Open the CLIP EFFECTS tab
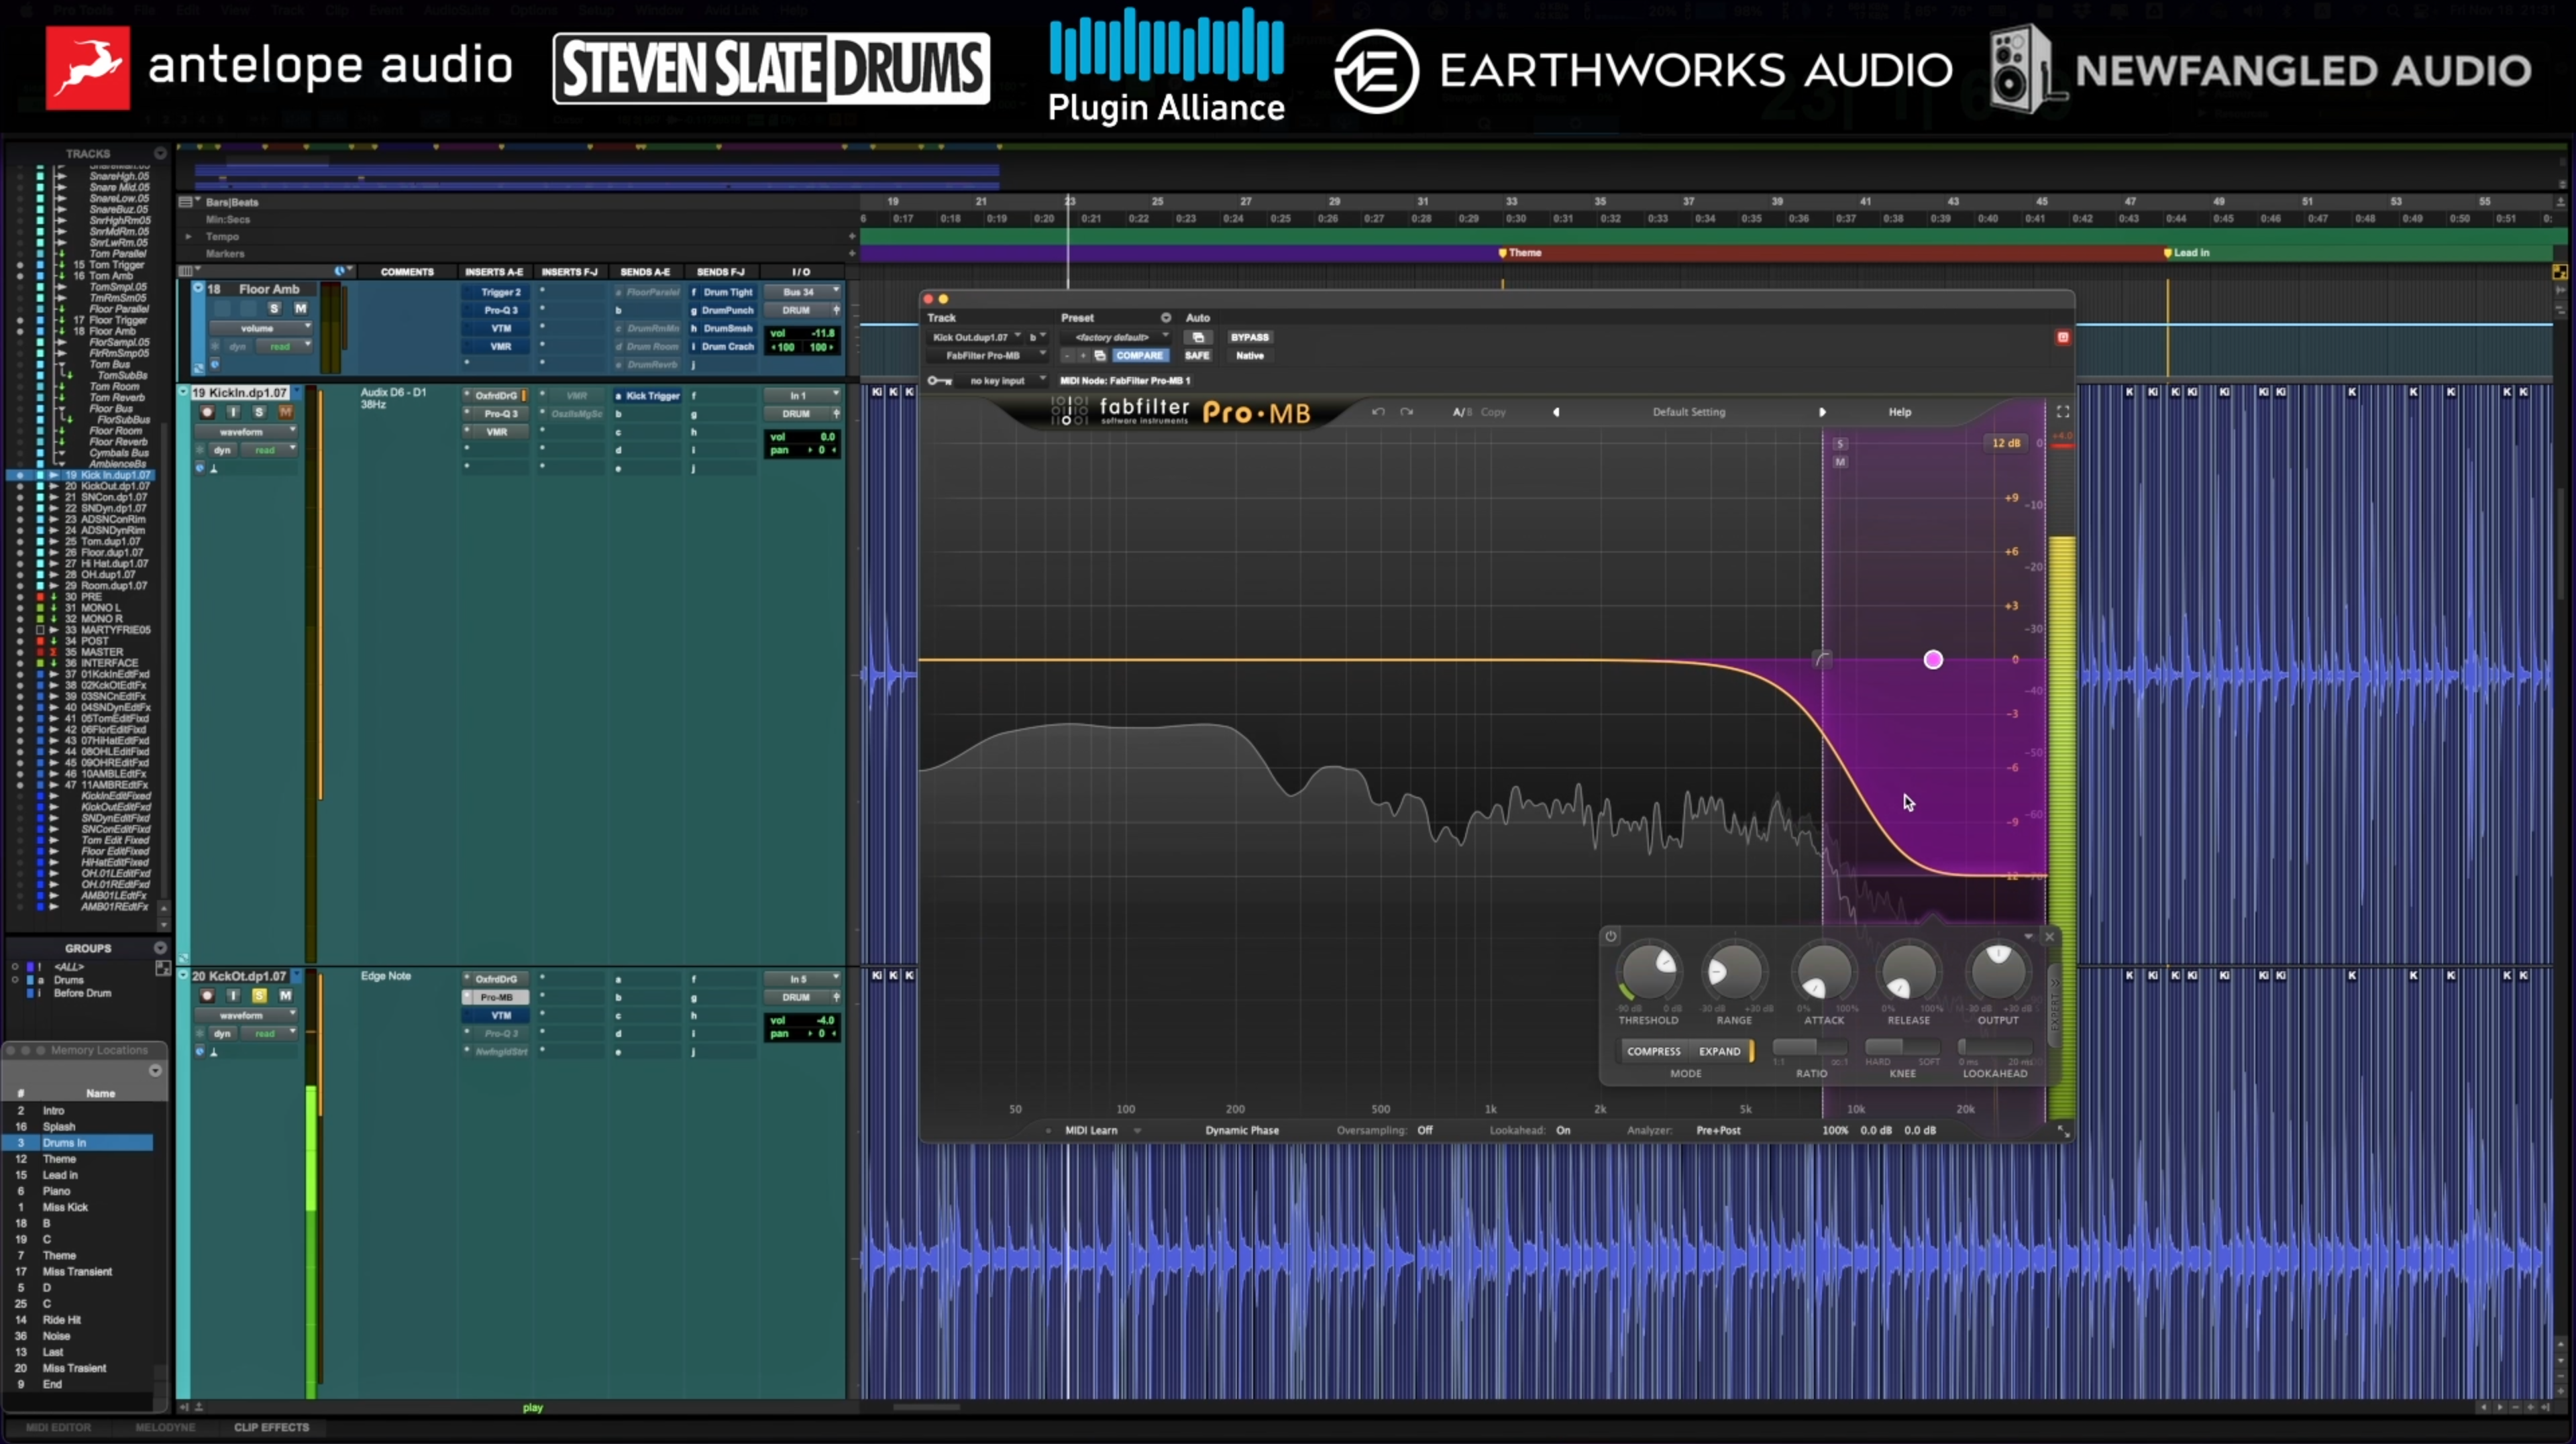The width and height of the screenshot is (2576, 1444). pos(271,1427)
